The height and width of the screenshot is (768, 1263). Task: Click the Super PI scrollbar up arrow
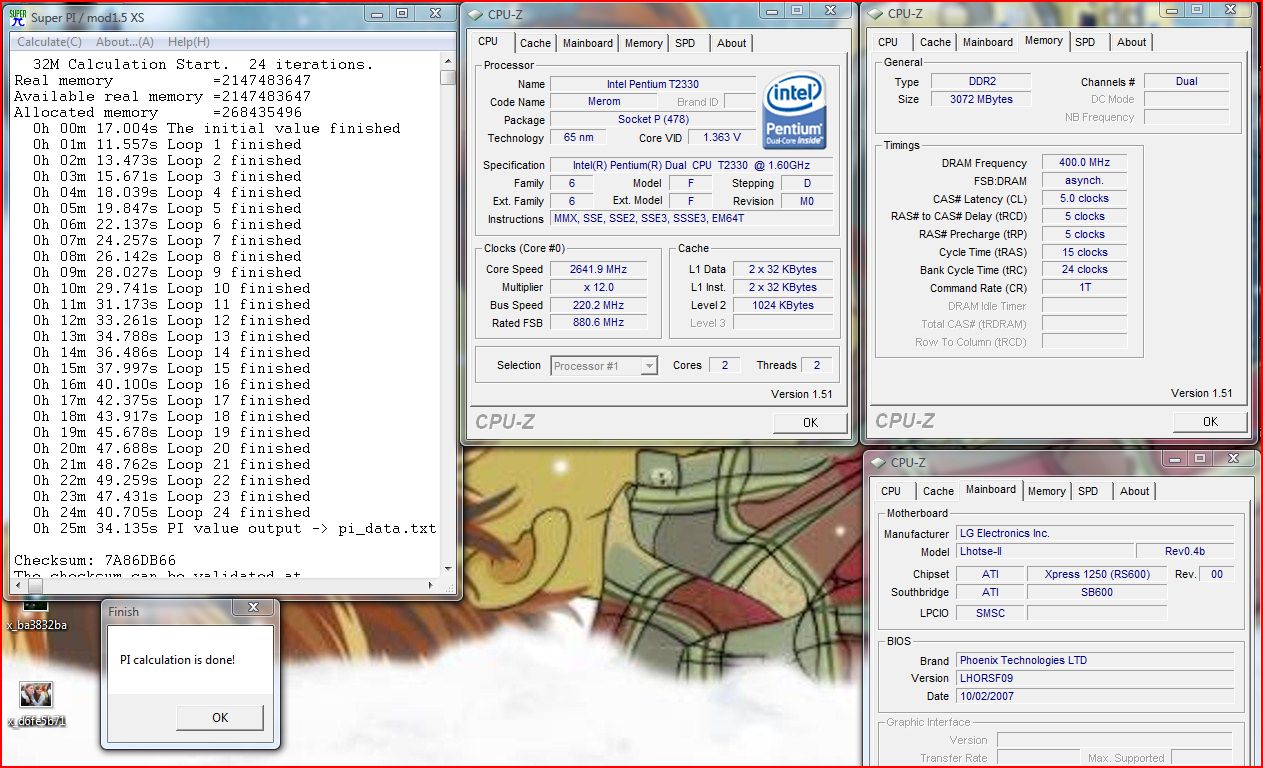[x=449, y=60]
